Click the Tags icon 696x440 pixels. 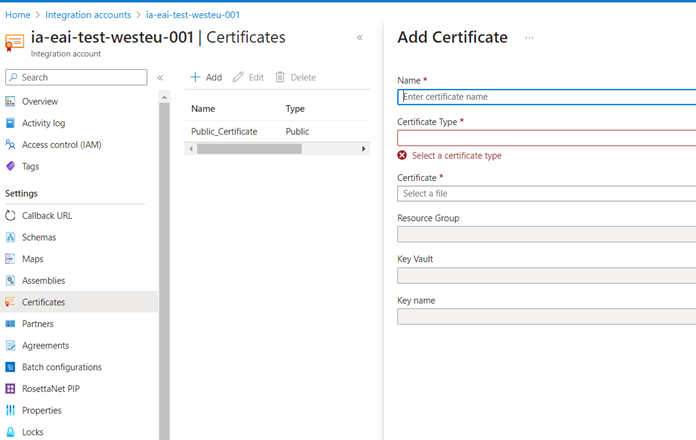tap(10, 166)
